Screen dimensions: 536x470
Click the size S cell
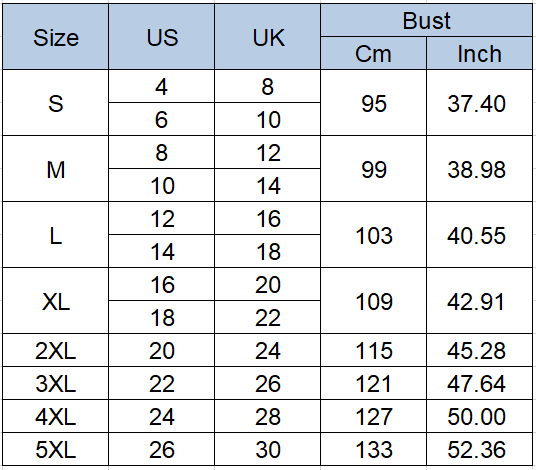(56, 103)
